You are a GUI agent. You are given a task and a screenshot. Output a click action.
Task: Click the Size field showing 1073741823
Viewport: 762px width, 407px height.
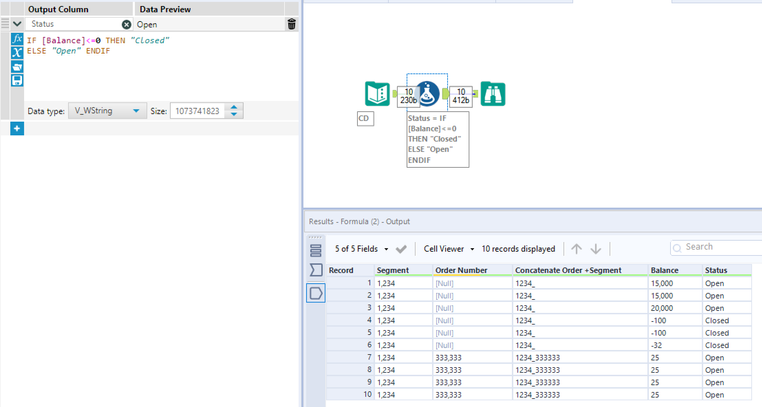point(197,111)
